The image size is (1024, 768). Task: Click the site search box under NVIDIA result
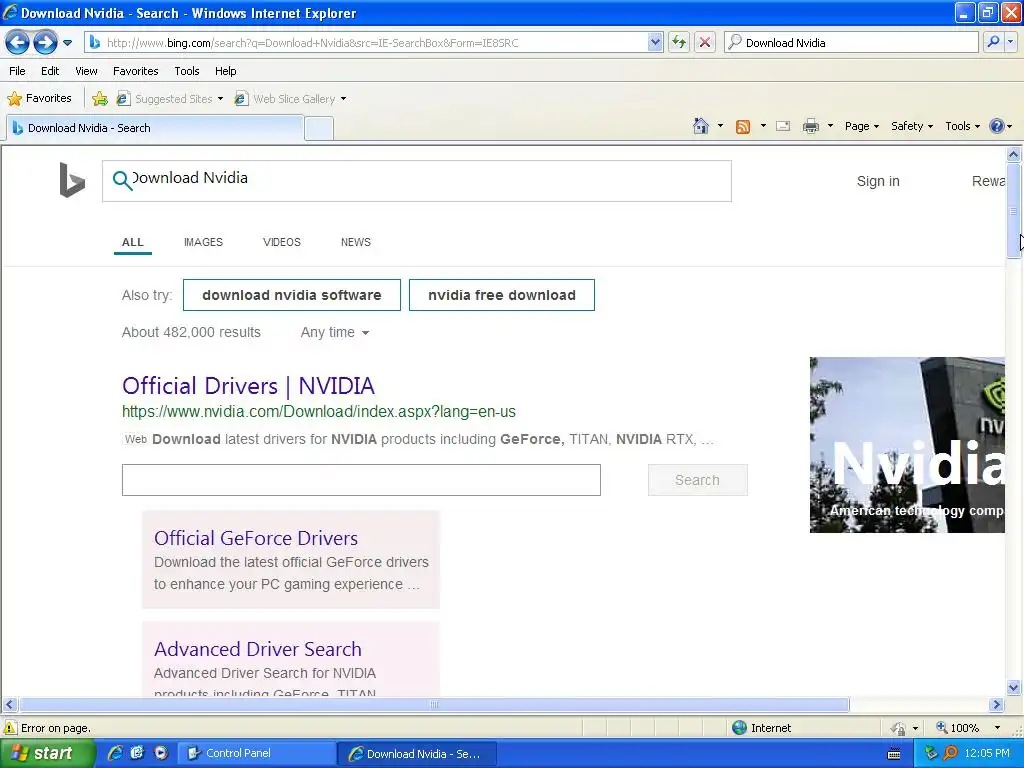[x=361, y=480]
